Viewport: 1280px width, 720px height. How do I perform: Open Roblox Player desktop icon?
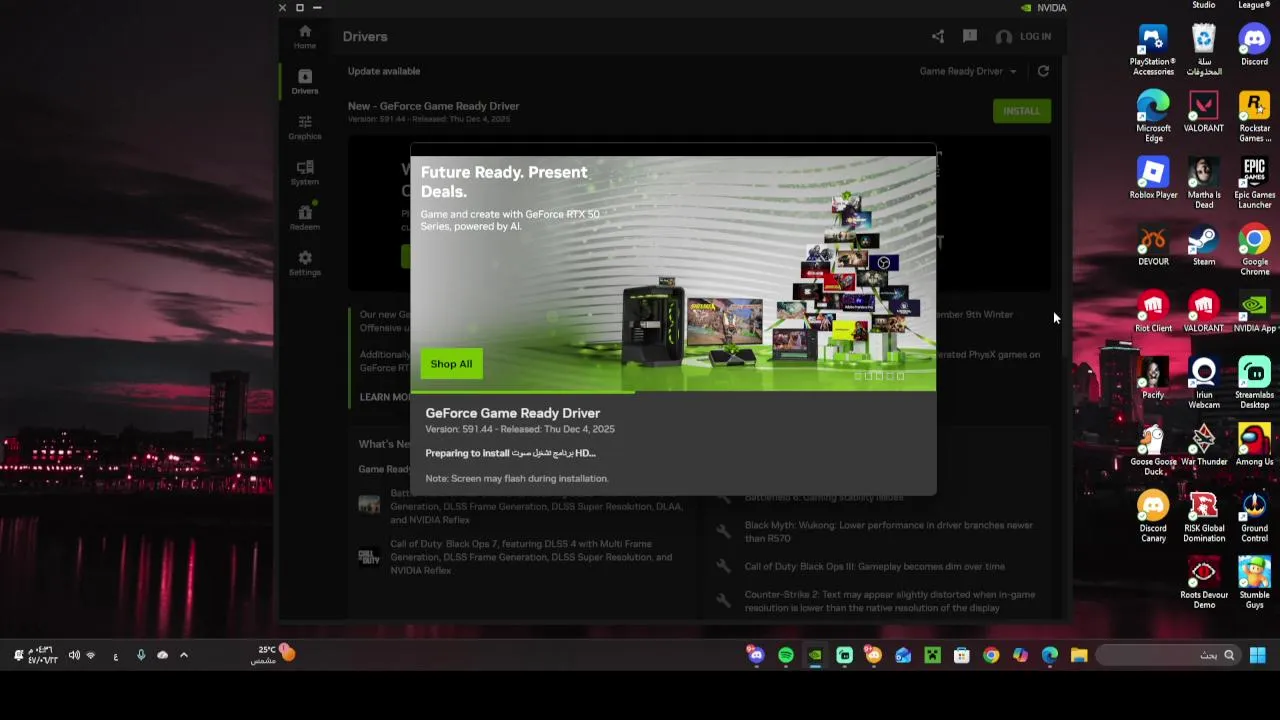click(x=1153, y=179)
